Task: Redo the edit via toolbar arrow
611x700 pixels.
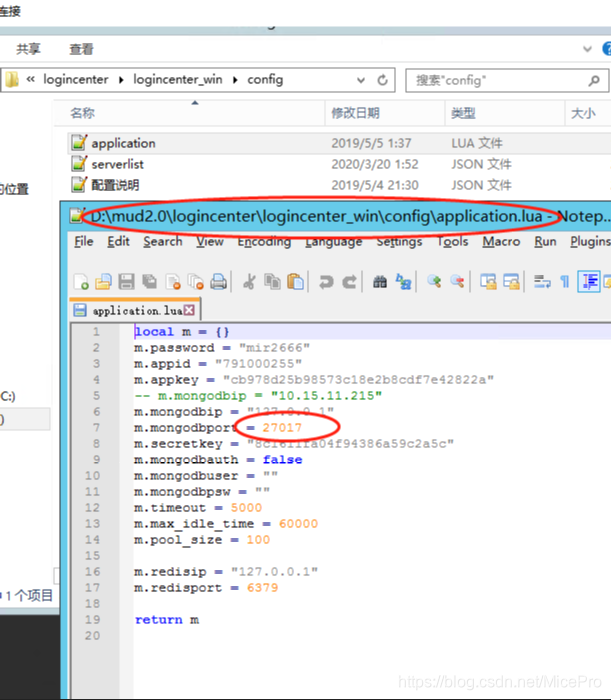Action: point(349,282)
